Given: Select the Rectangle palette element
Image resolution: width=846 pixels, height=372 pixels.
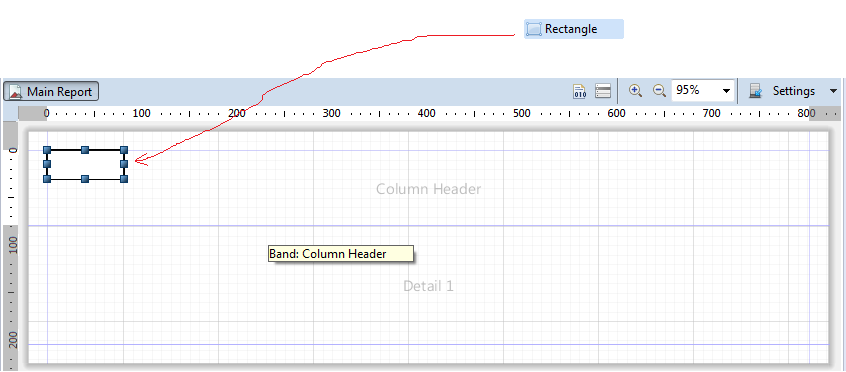Looking at the screenshot, I should (574, 29).
